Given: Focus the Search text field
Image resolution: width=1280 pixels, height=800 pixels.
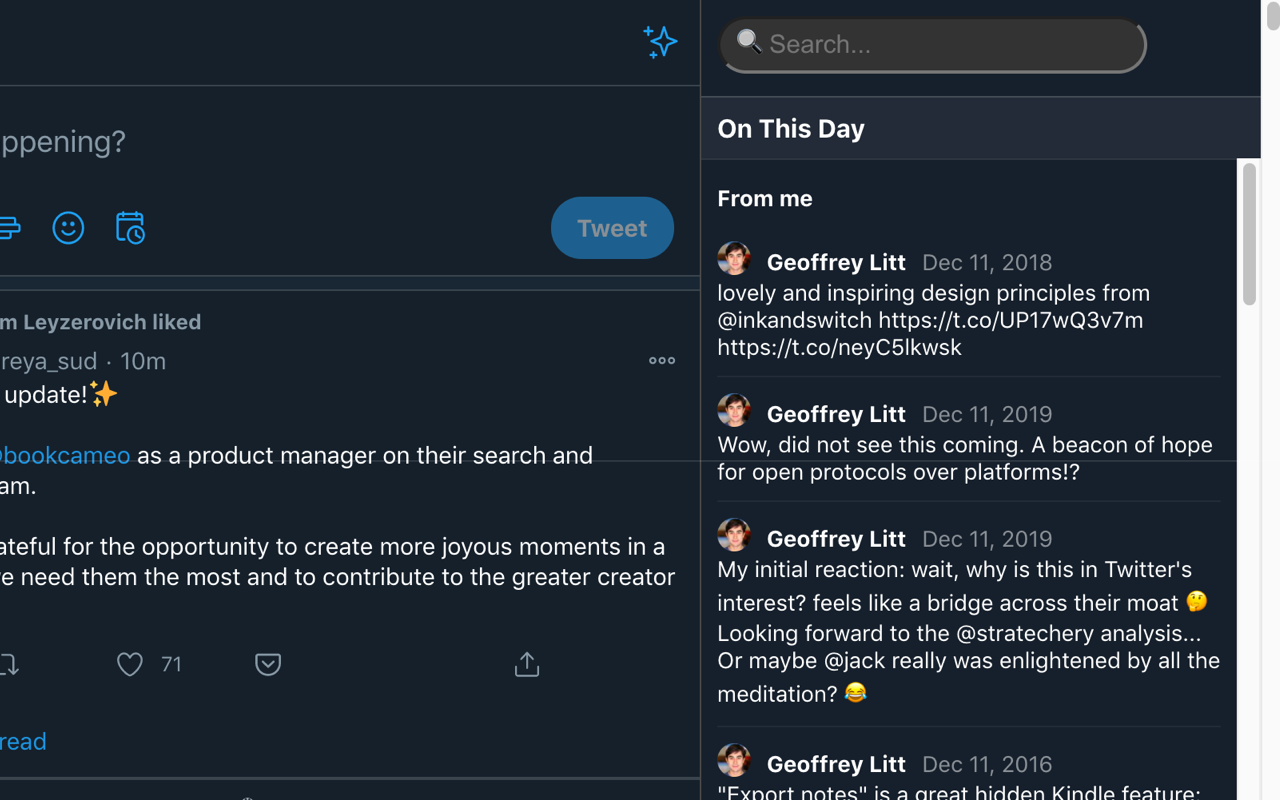Looking at the screenshot, I should pos(950,44).
